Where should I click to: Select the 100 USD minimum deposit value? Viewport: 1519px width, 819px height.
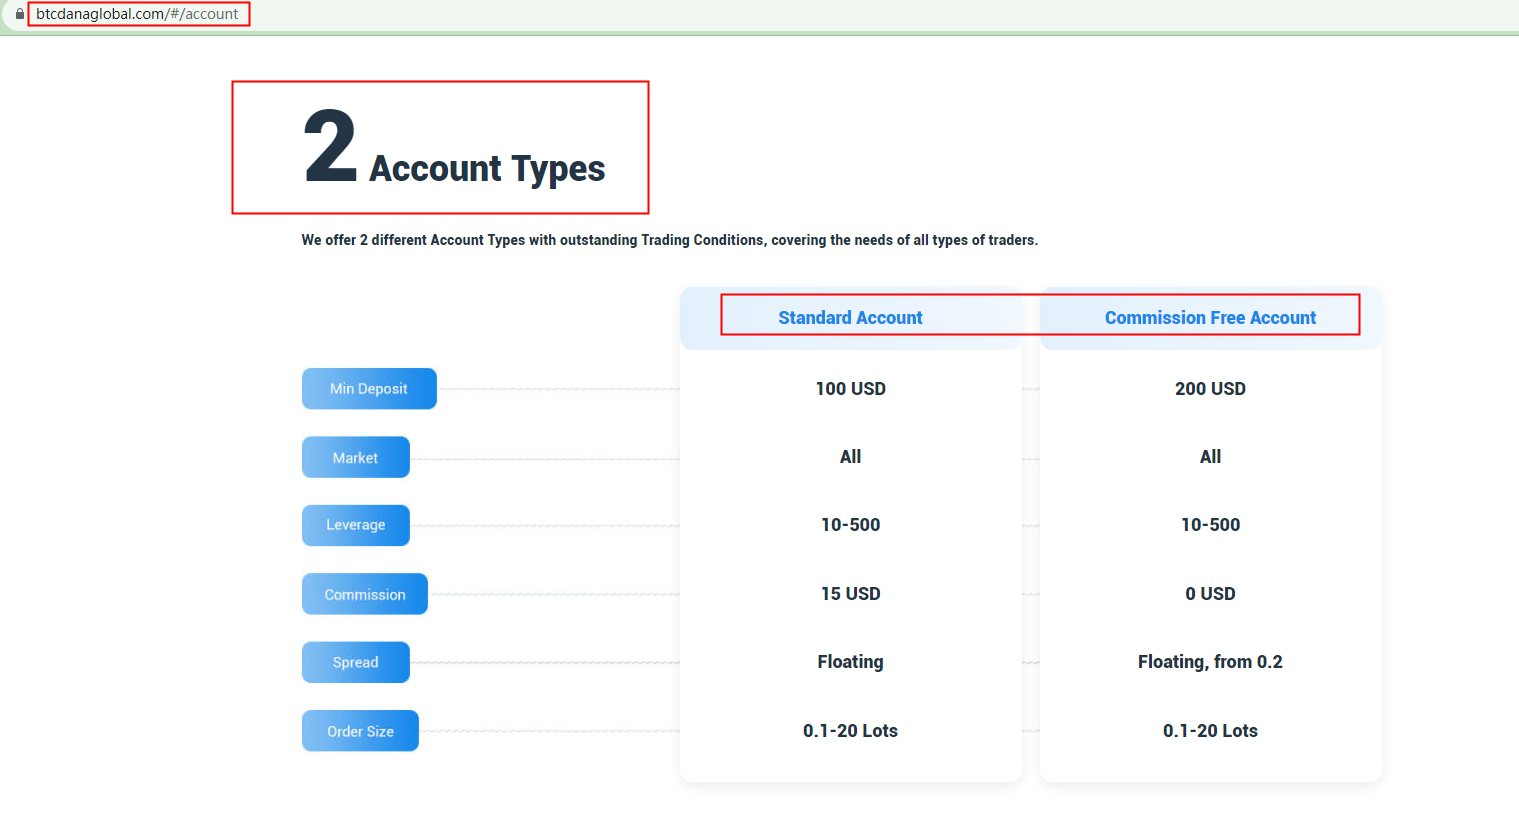tap(850, 388)
